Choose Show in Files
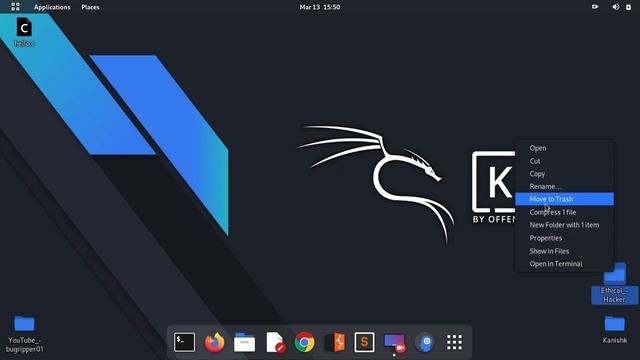The image size is (640, 360). tap(564, 251)
